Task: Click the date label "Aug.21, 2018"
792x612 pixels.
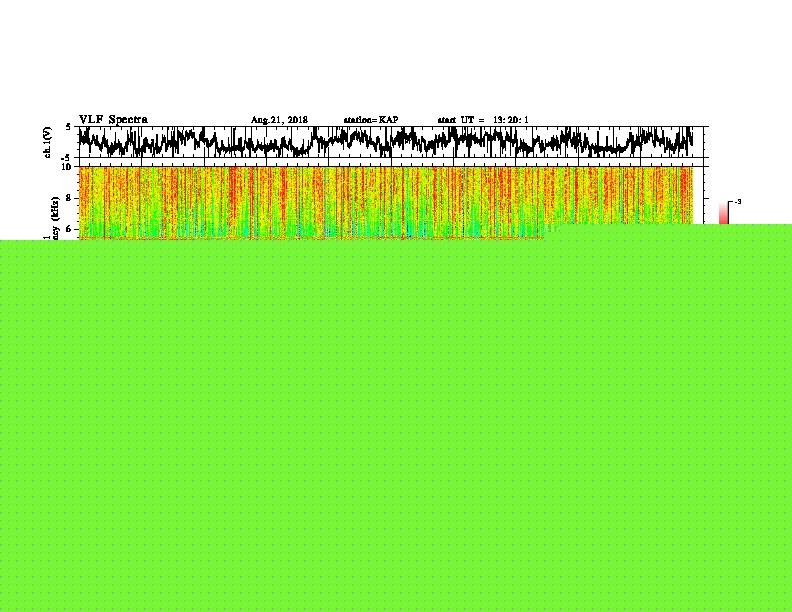Action: [x=279, y=120]
